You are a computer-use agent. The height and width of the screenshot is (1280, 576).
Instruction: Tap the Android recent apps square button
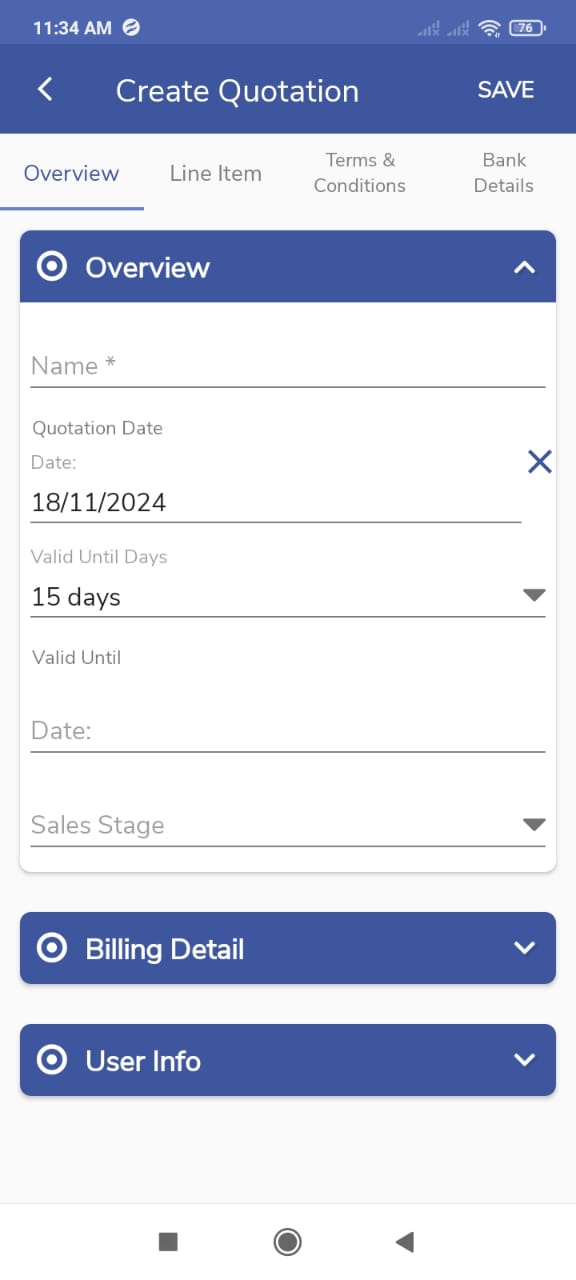(x=168, y=1242)
